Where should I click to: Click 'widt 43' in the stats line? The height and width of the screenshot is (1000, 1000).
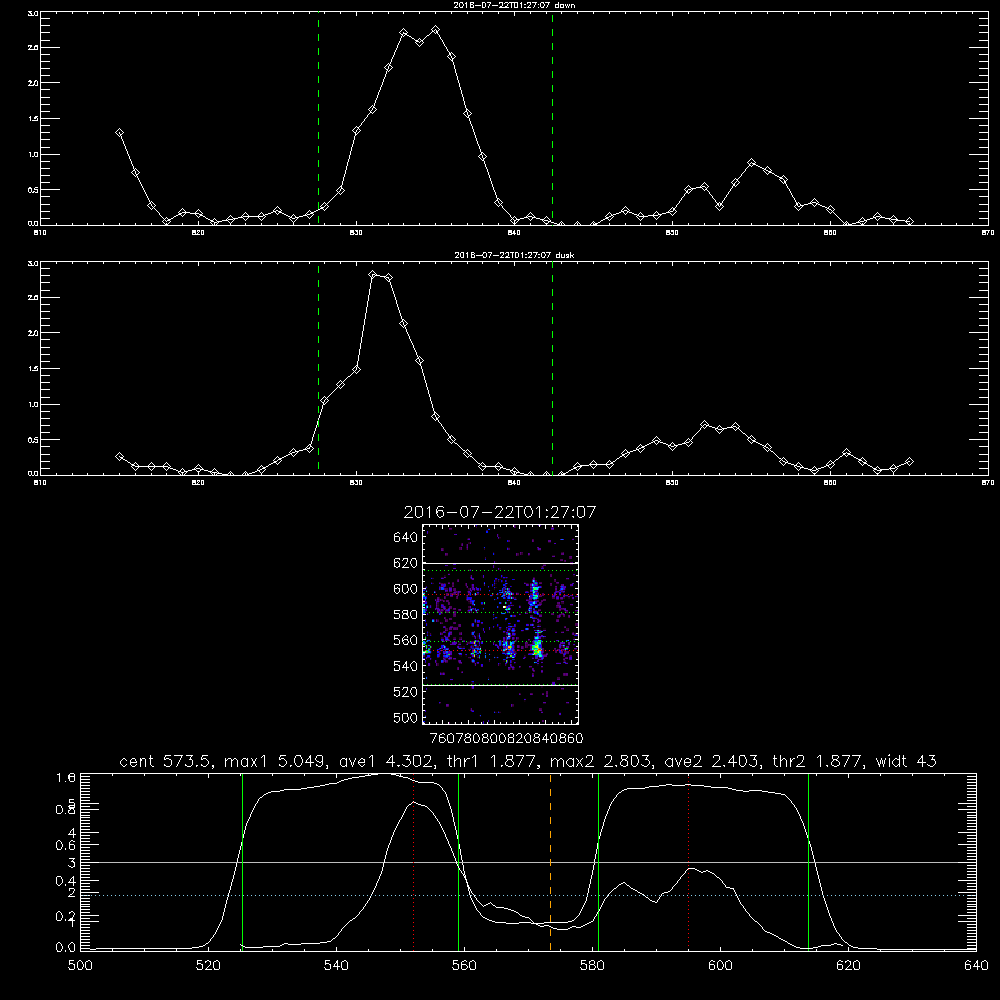tap(906, 761)
